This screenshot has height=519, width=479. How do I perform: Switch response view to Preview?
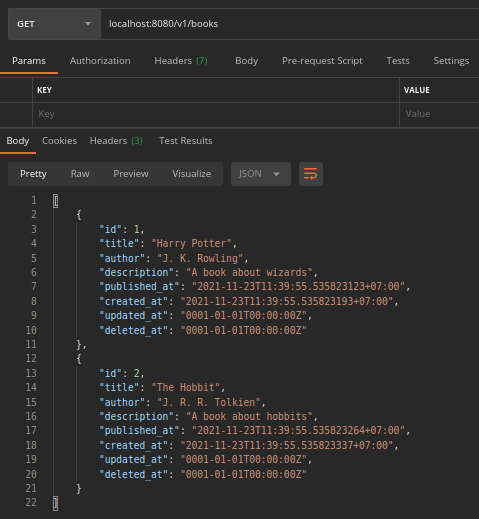point(131,174)
